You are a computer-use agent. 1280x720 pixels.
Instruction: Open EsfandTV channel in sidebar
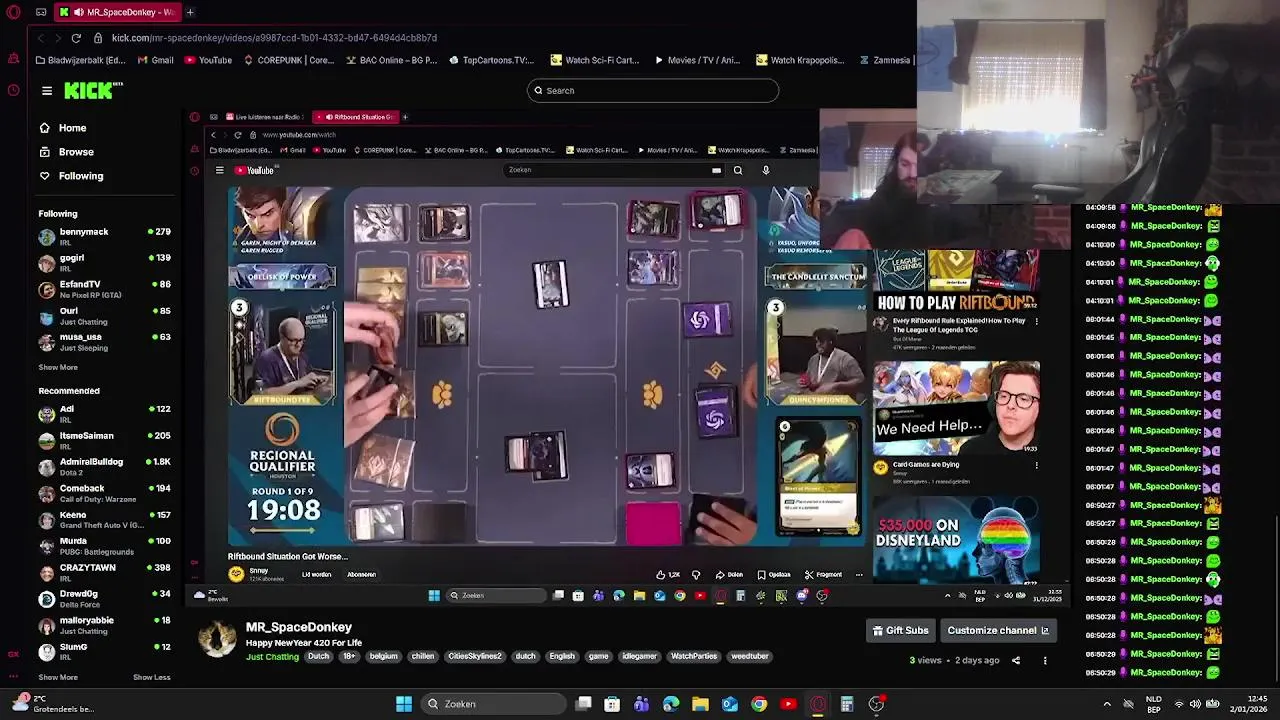pos(104,289)
